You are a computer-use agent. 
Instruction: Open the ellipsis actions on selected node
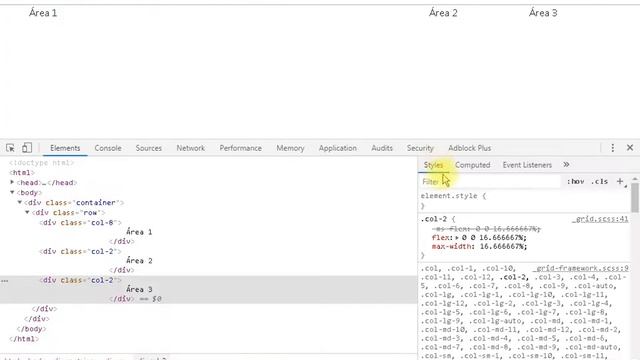pyautogui.click(x=4, y=281)
